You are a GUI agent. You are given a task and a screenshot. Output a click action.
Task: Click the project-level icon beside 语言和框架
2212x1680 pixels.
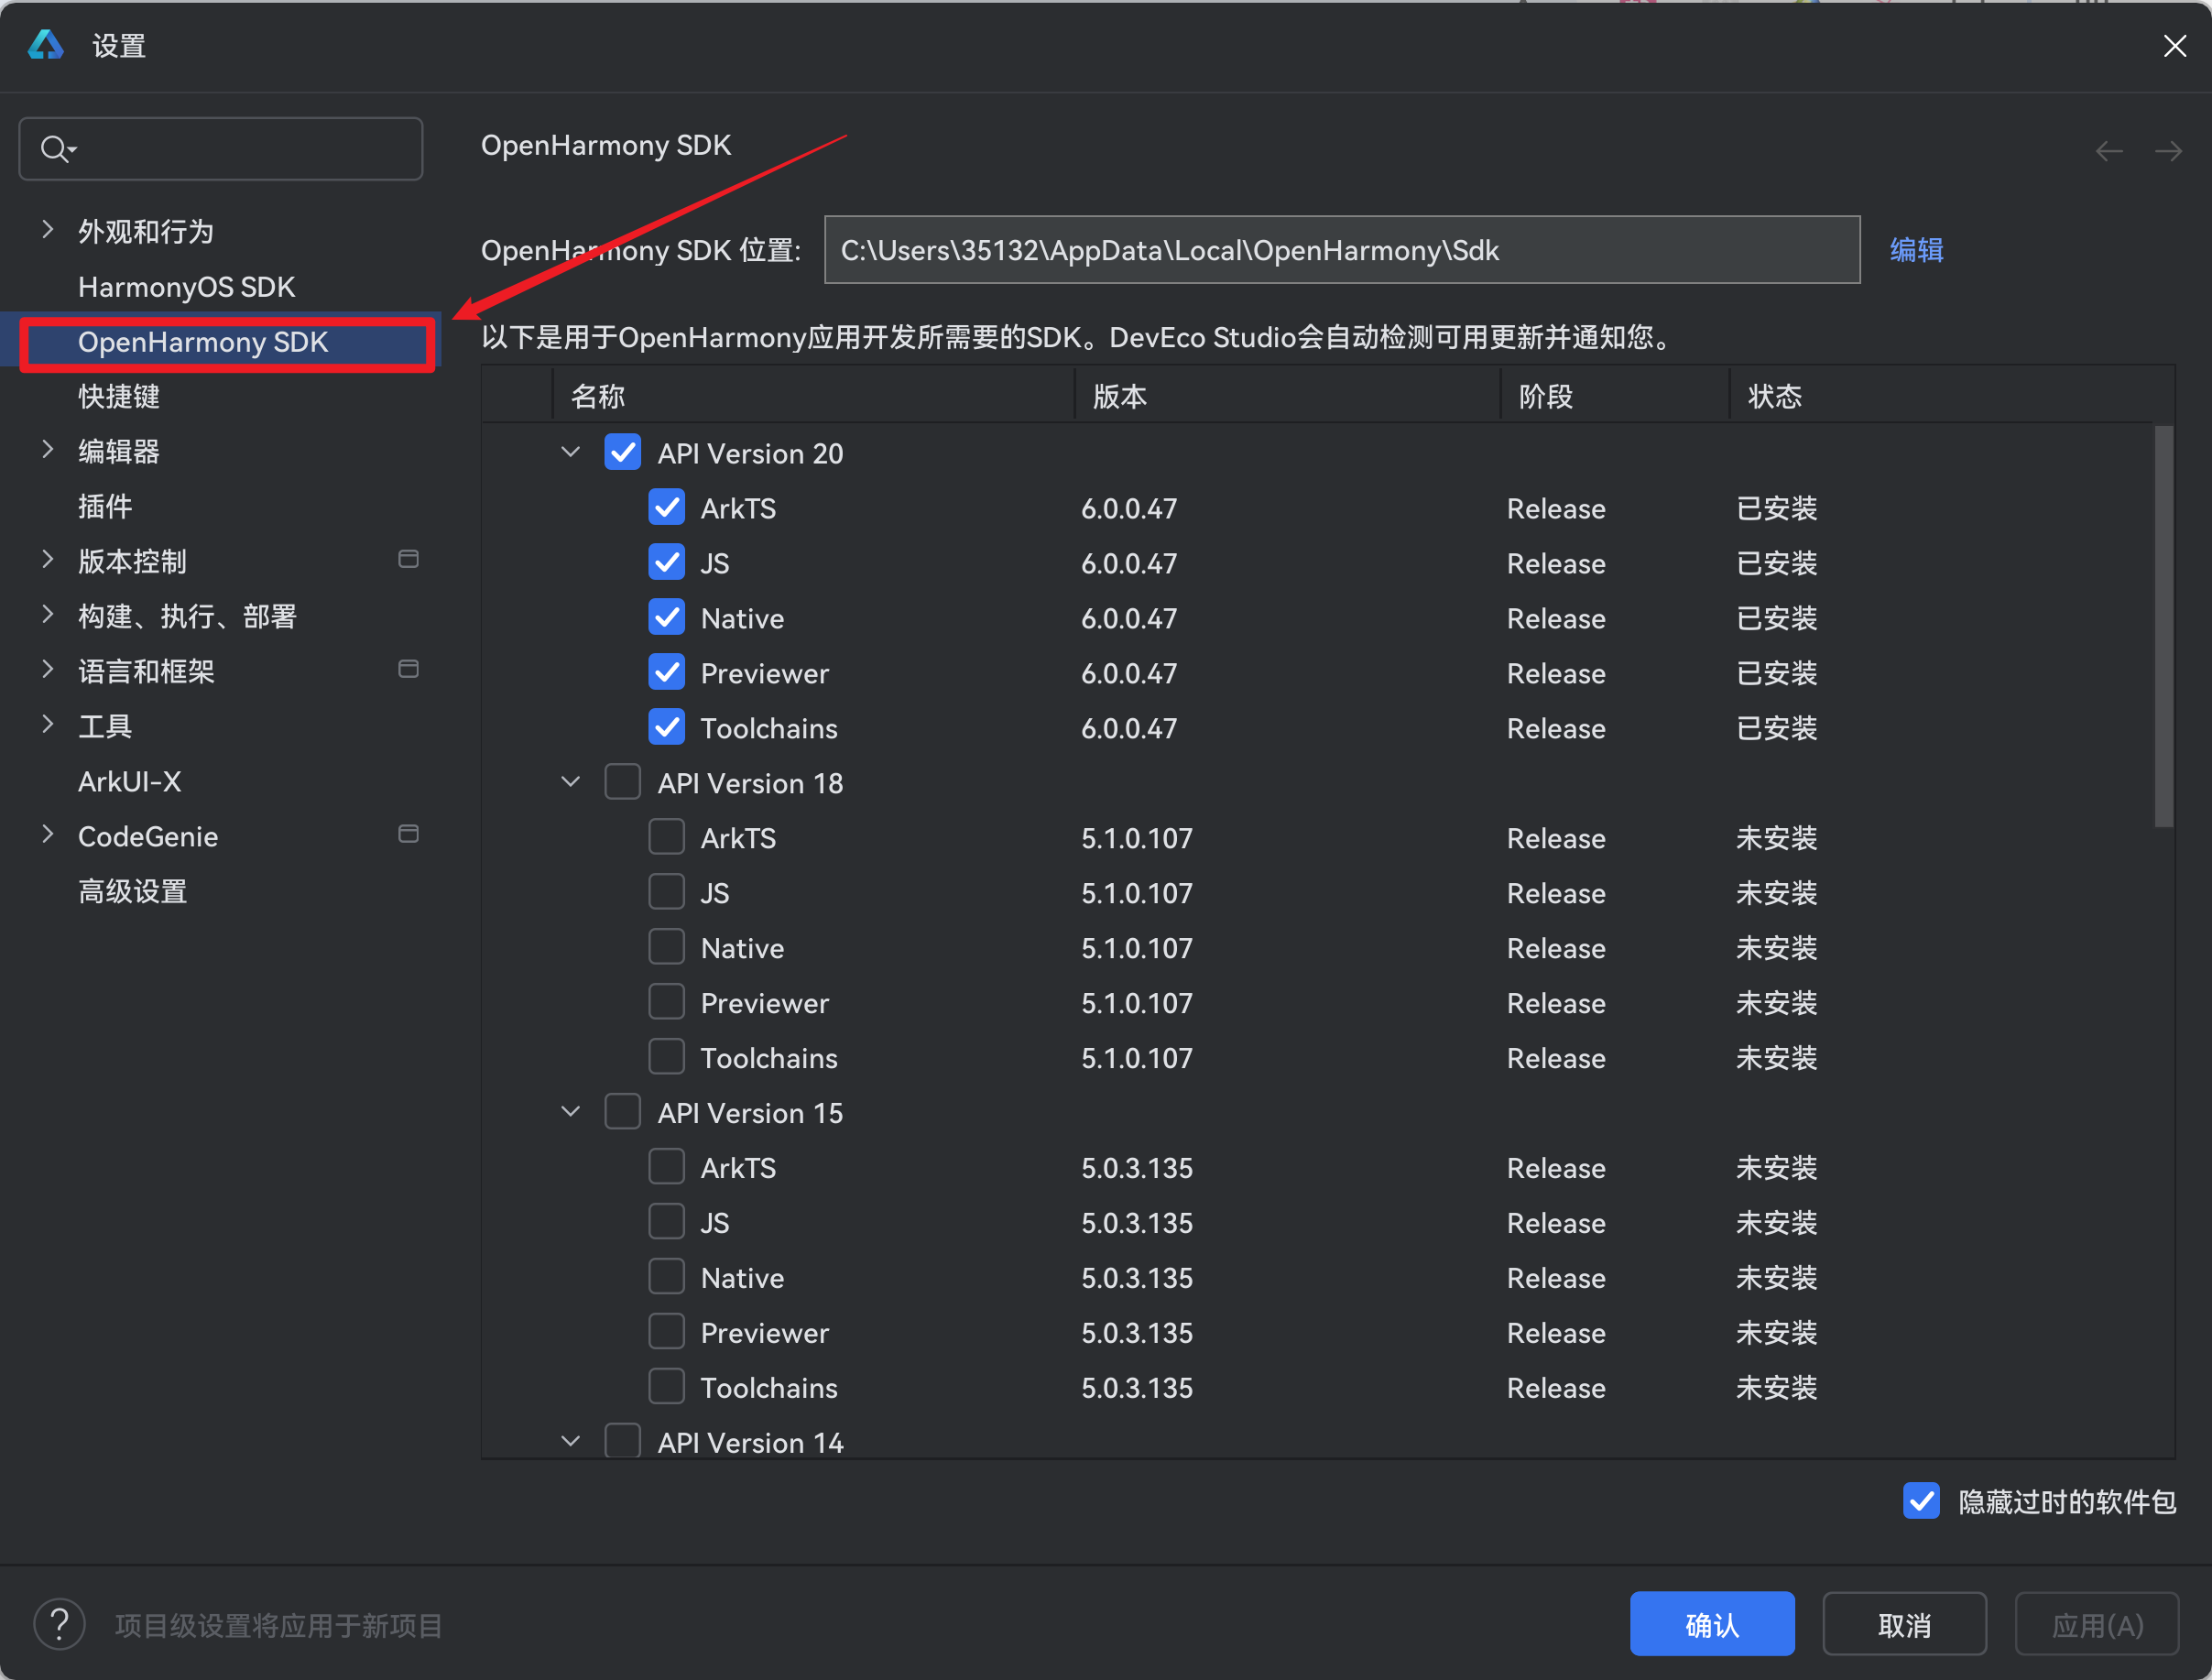click(408, 669)
